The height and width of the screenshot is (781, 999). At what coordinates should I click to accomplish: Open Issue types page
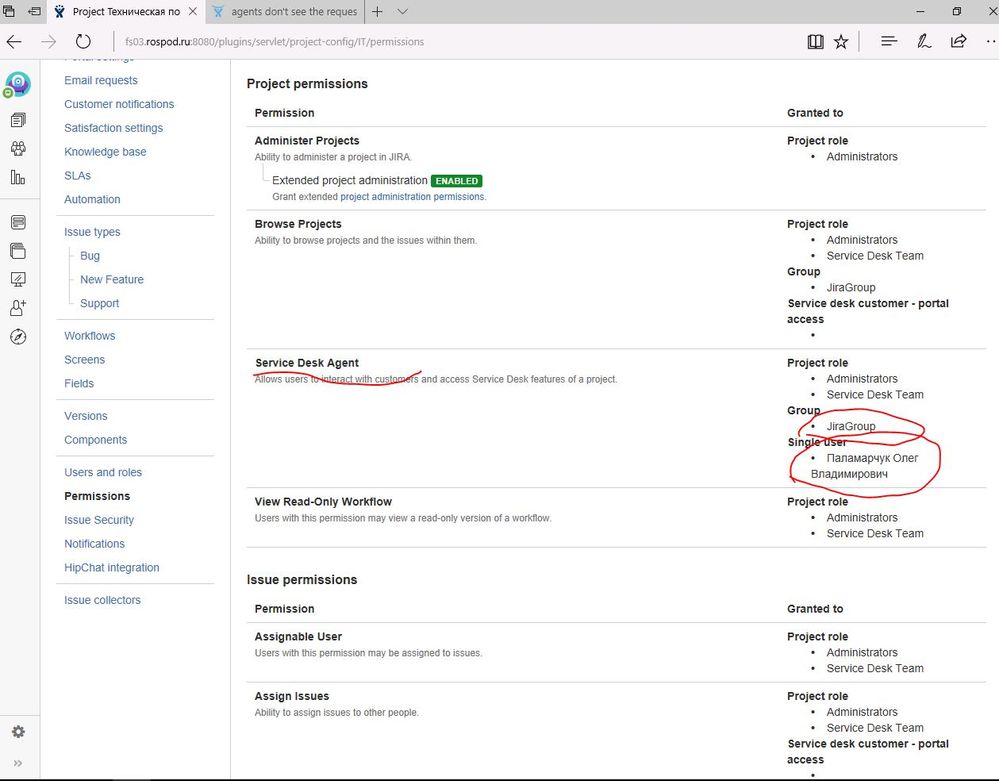tap(92, 232)
